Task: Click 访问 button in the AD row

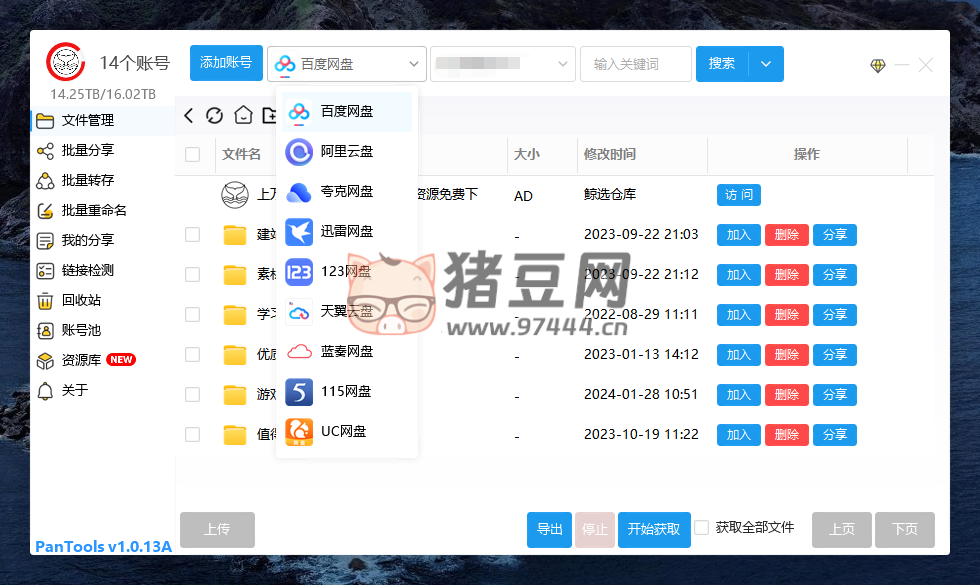Action: coord(739,195)
